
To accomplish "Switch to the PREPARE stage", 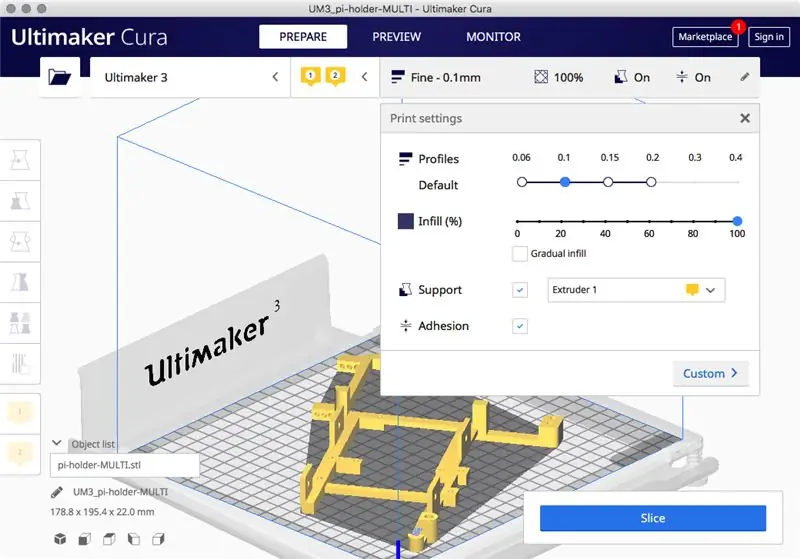I will tap(303, 37).
